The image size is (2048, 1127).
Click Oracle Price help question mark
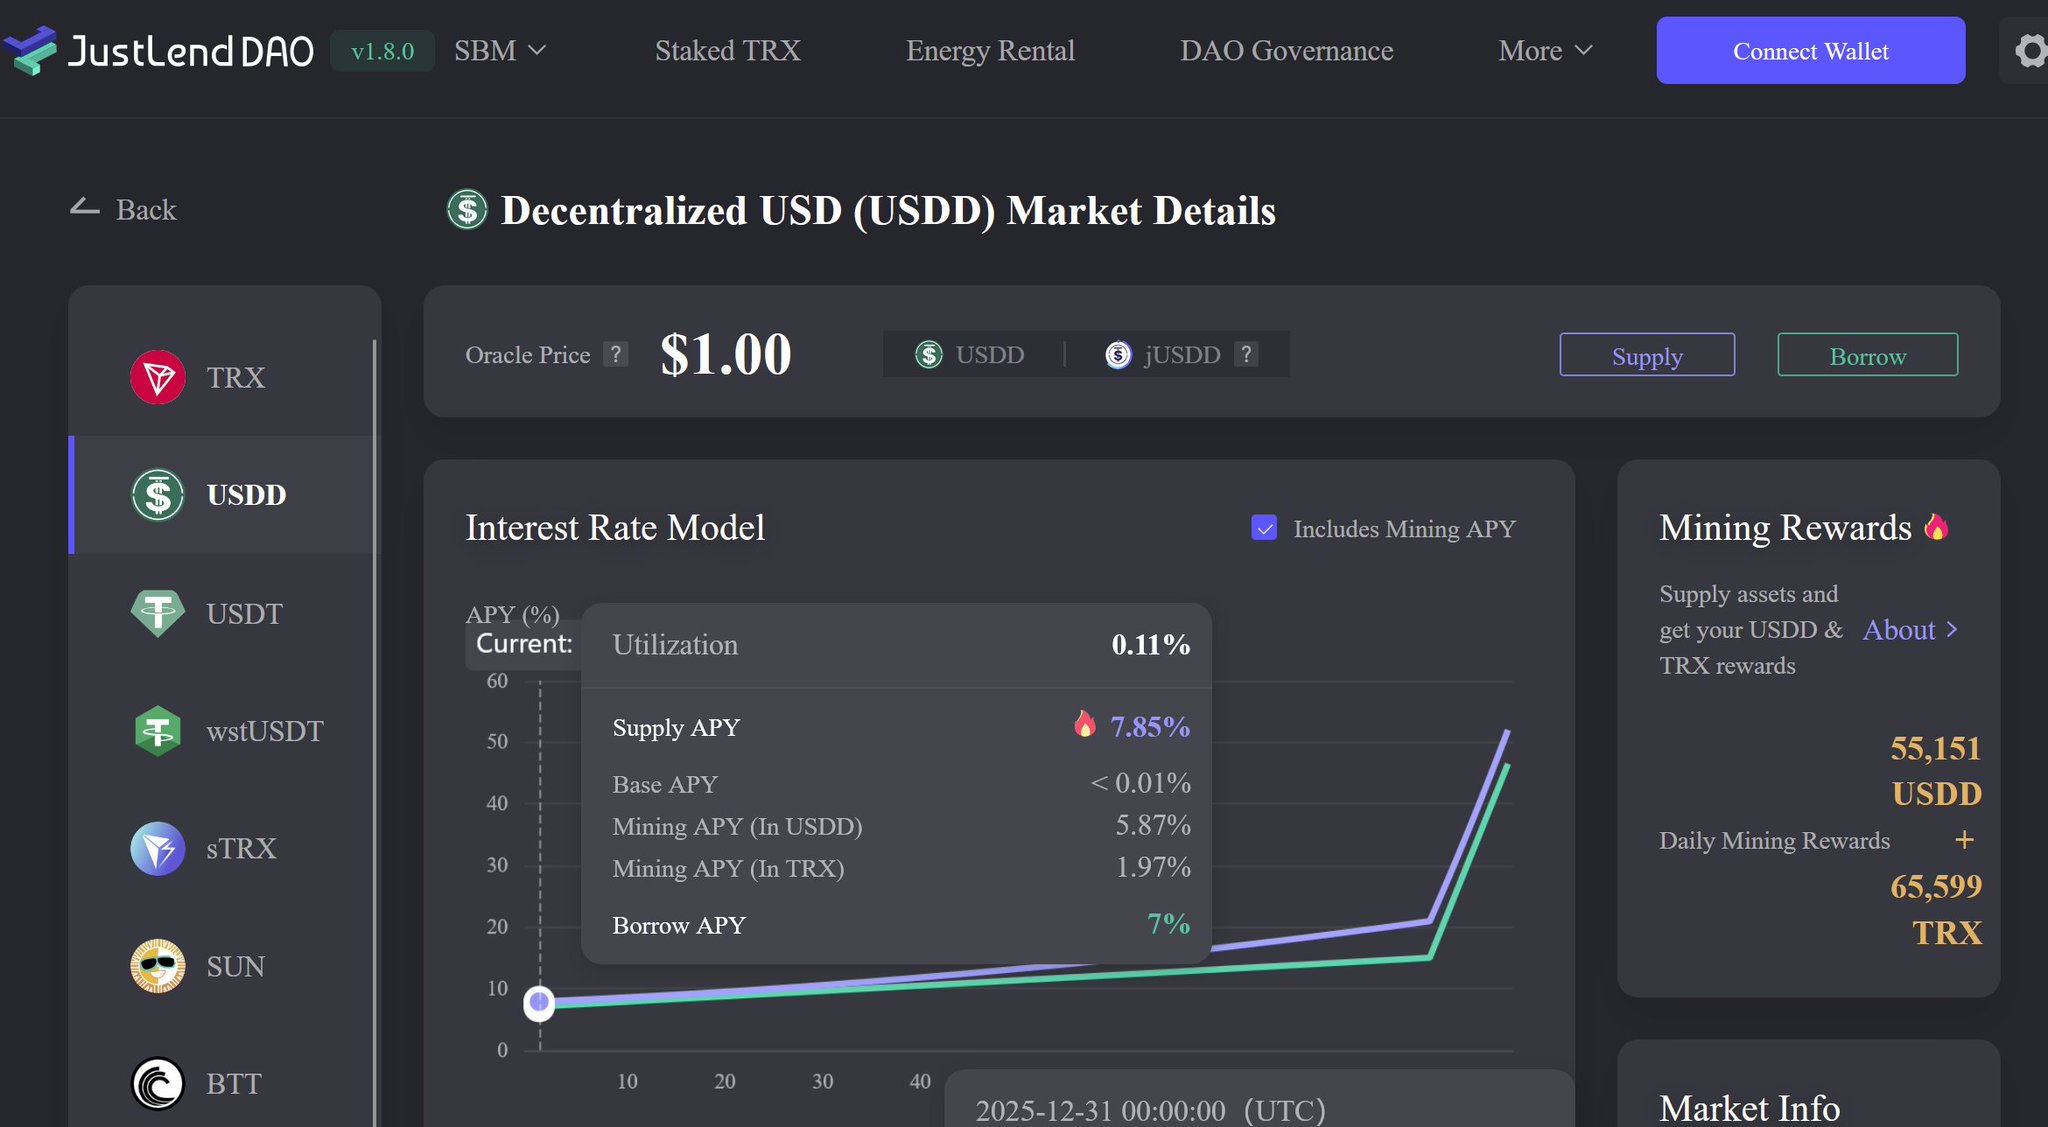[616, 354]
